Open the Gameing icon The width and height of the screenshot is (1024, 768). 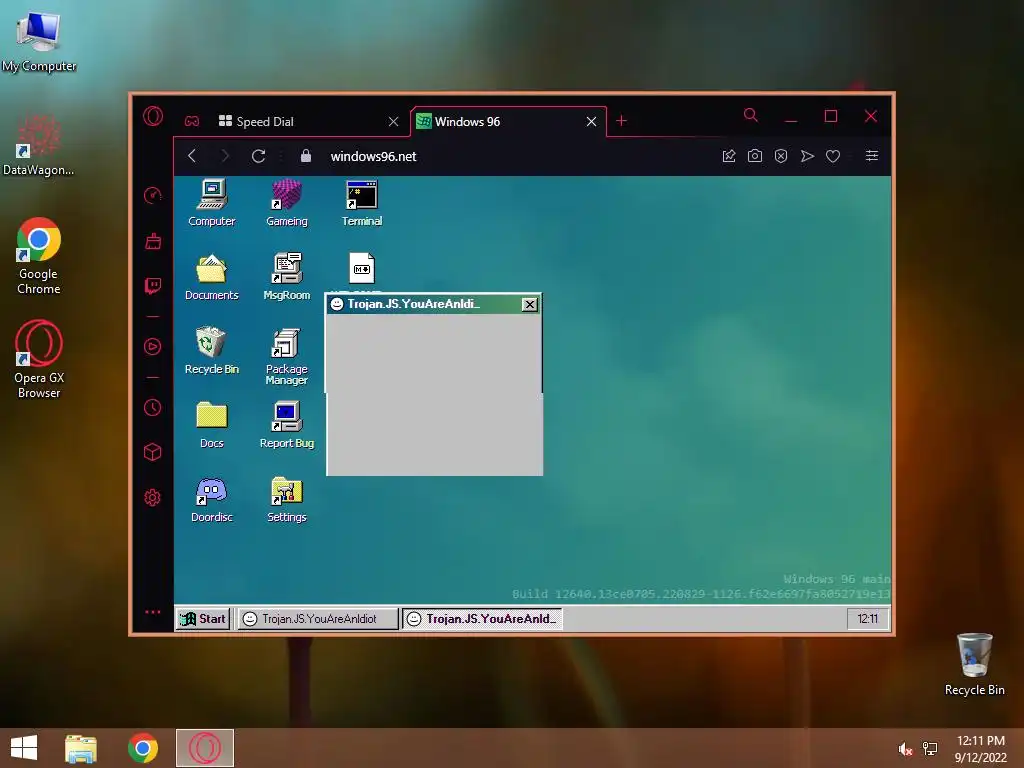(x=287, y=203)
